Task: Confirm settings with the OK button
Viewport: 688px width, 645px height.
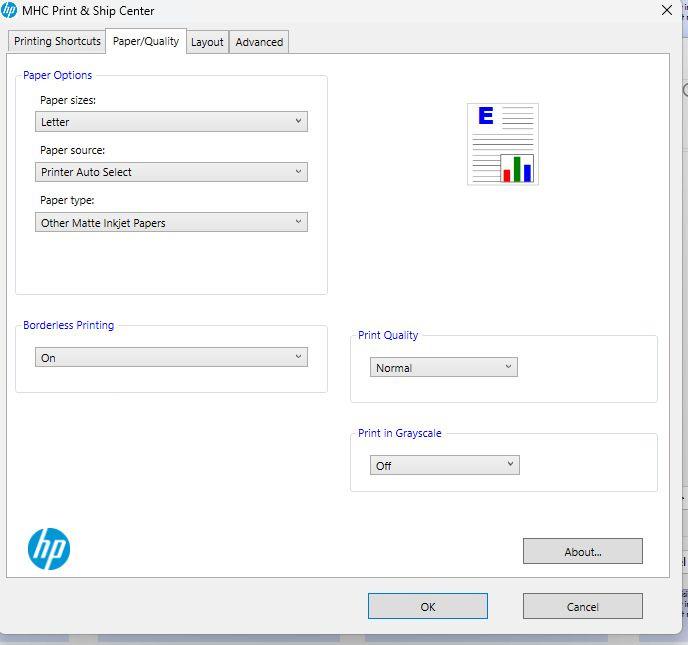Action: (x=428, y=606)
